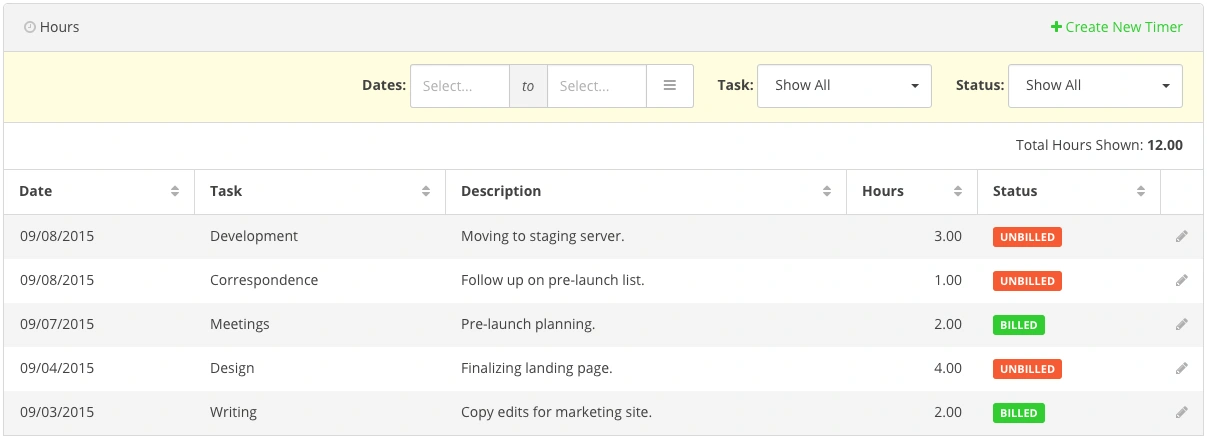The width and height of the screenshot is (1207, 439).
Task: Sort by Date column arrows
Action: click(175, 191)
